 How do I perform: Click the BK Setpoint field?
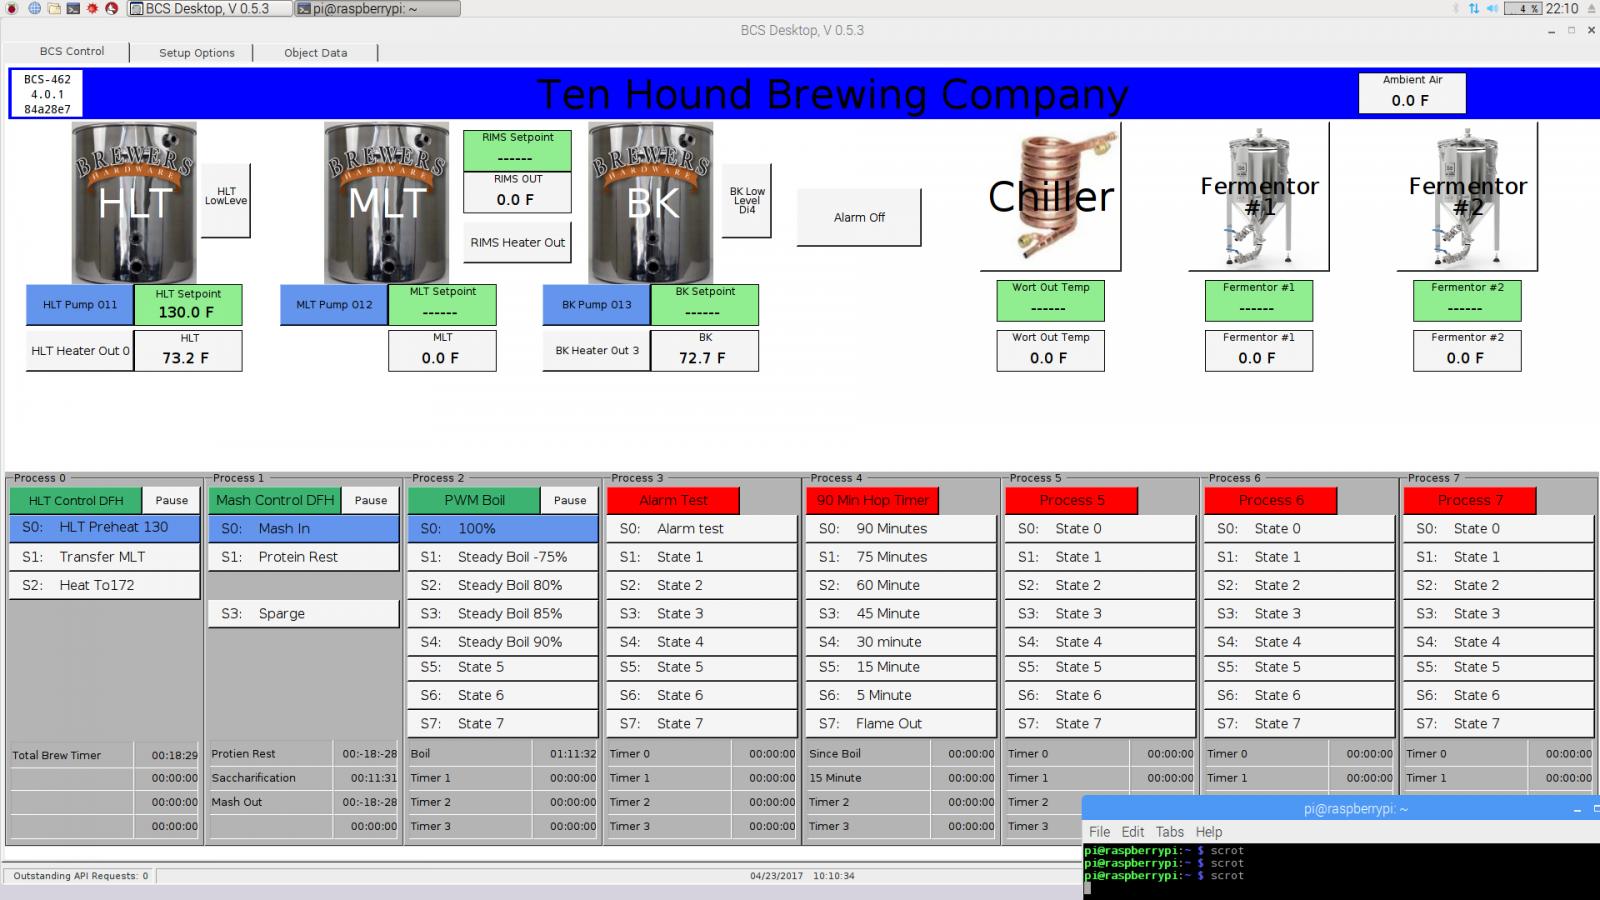[704, 304]
